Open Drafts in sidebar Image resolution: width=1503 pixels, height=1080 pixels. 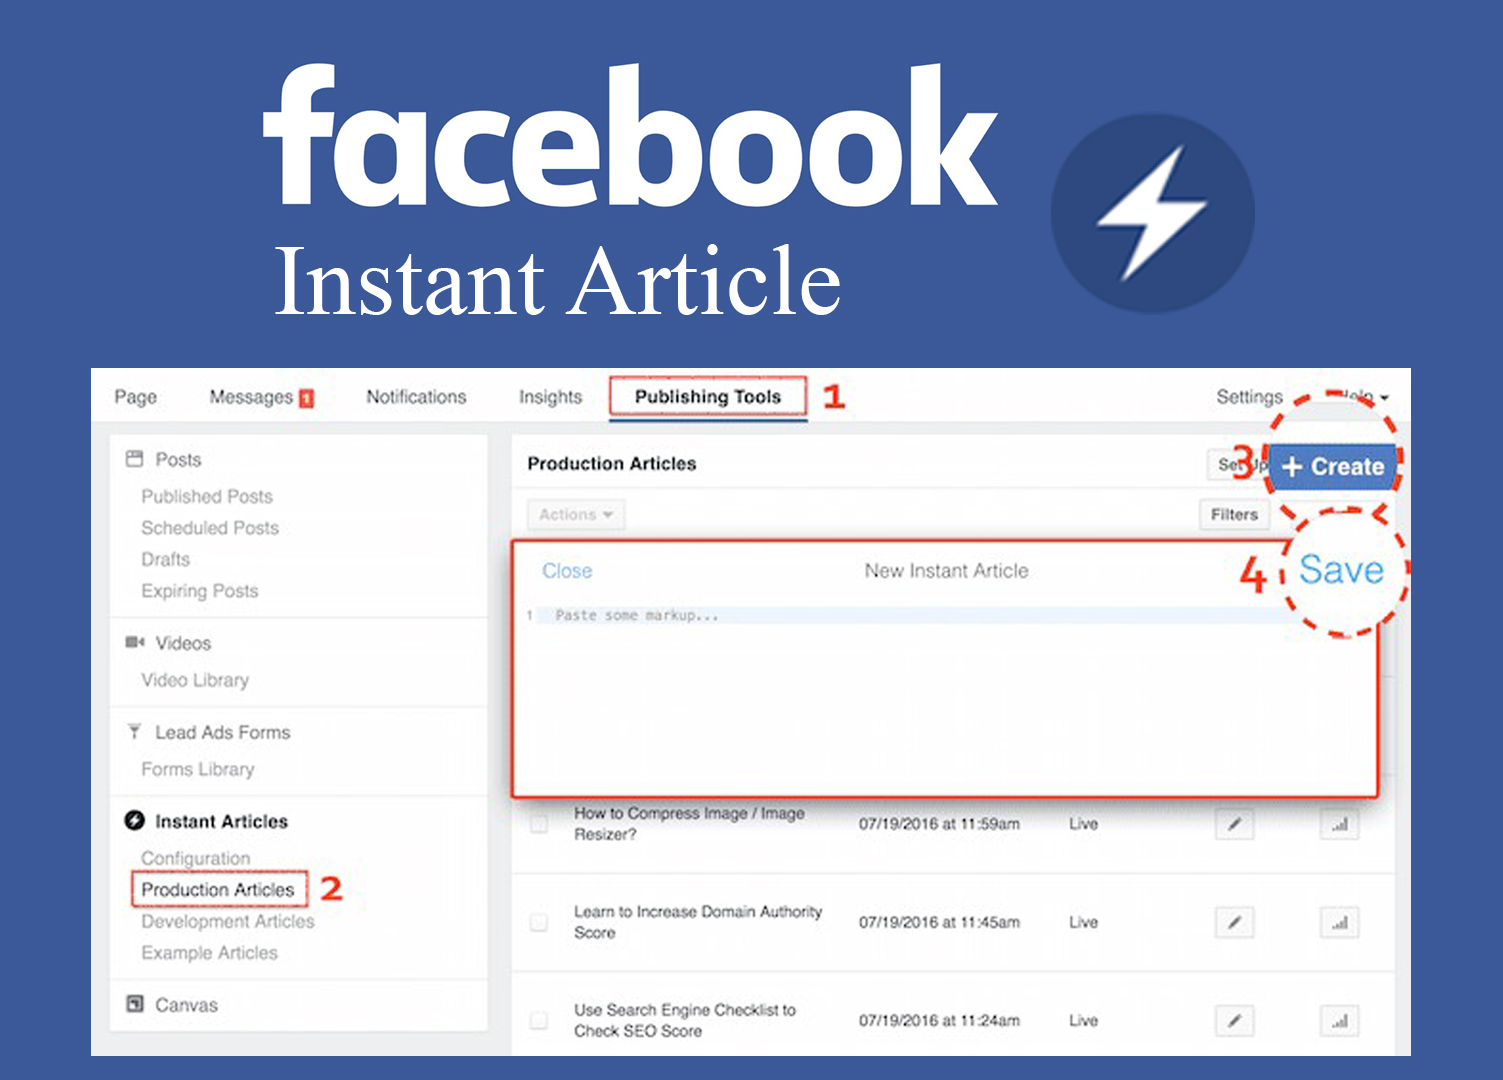click(165, 559)
